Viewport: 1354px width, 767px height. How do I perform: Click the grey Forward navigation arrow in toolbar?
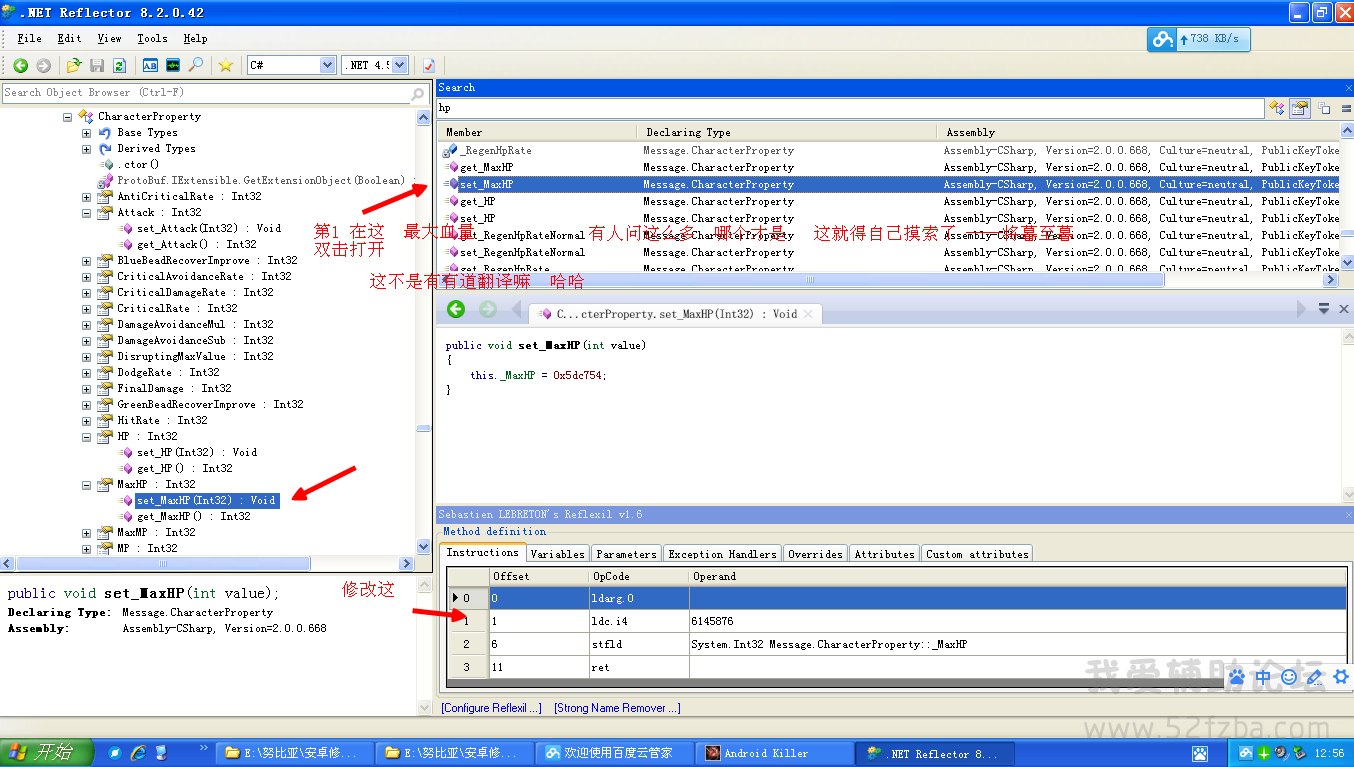pos(43,65)
